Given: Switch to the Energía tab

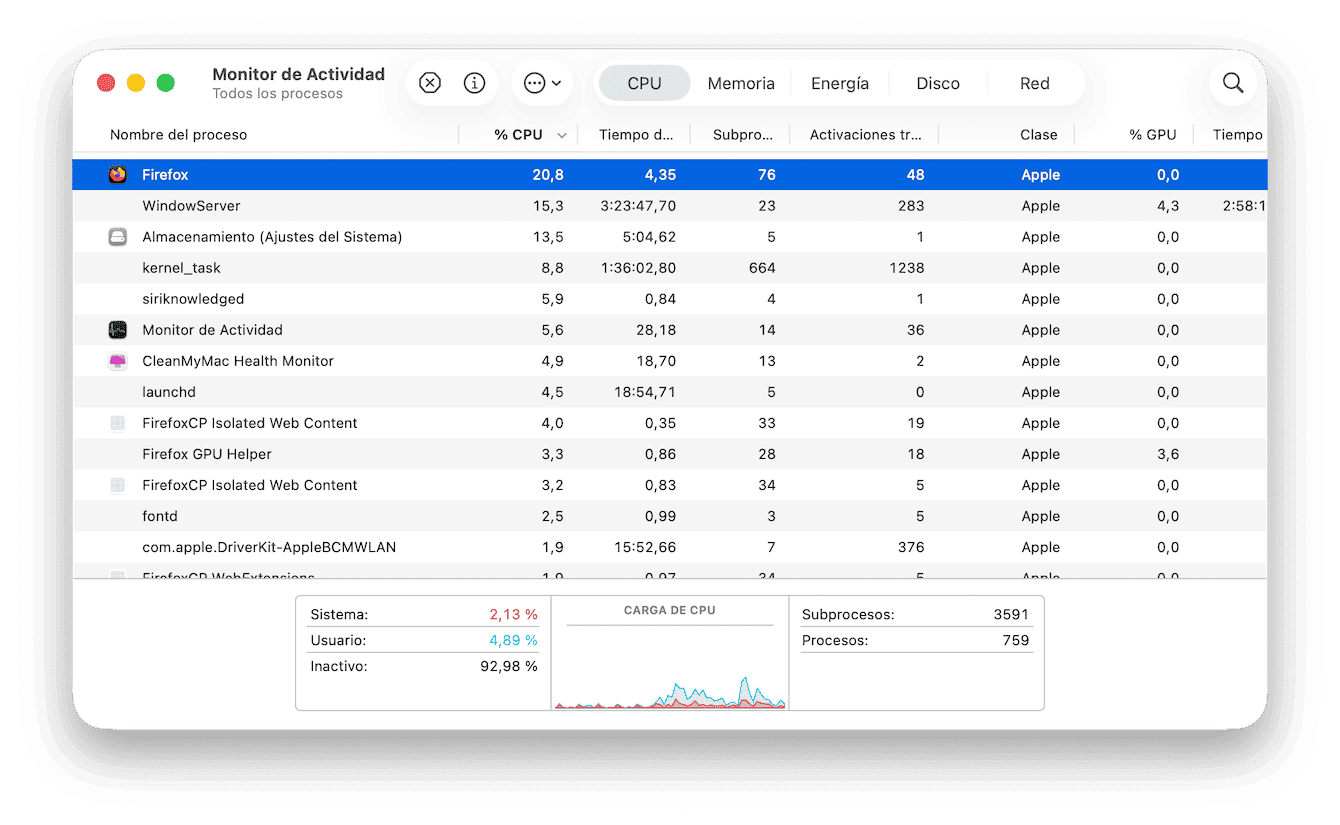Looking at the screenshot, I should point(839,84).
